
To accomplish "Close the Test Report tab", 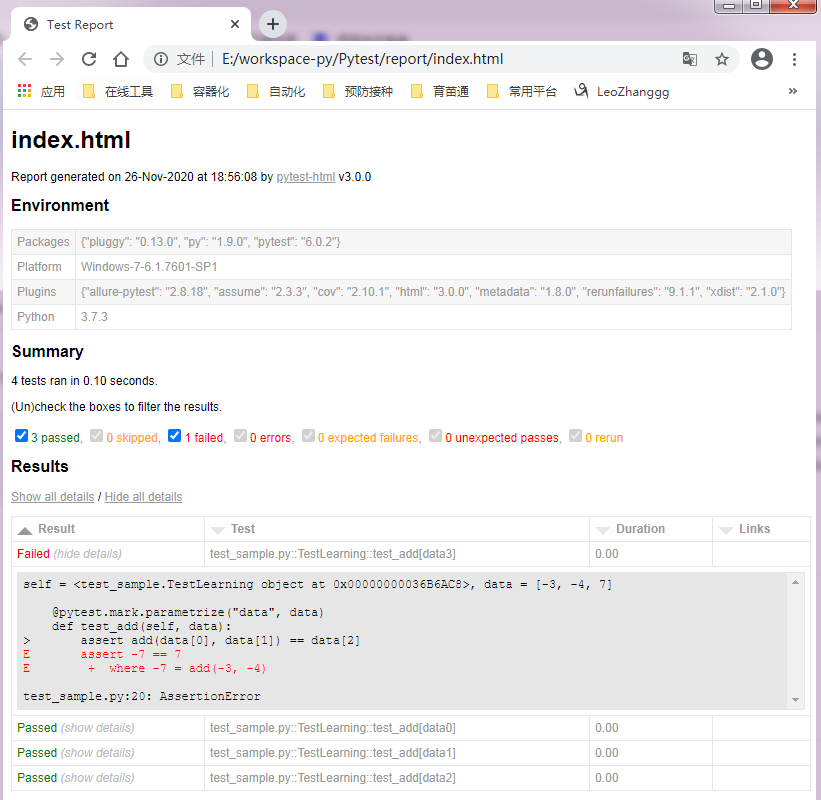I will (x=235, y=24).
